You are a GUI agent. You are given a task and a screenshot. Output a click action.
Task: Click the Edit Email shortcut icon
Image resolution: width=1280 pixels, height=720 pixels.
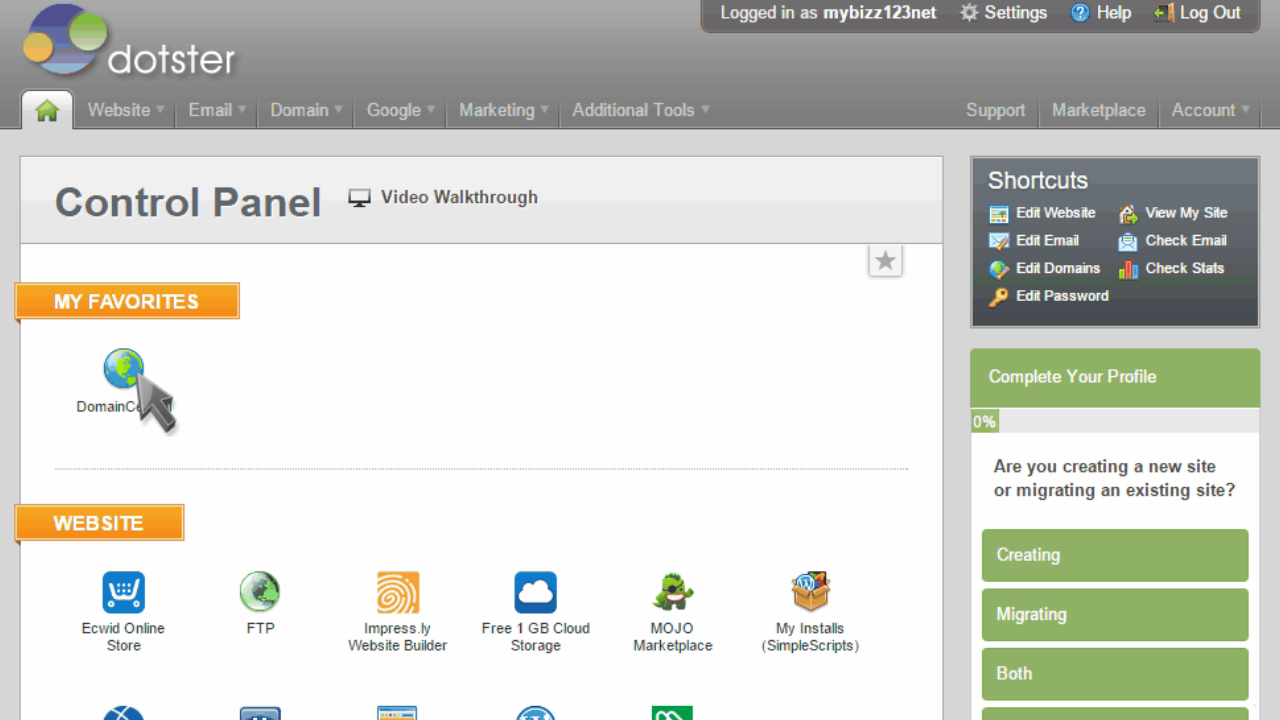(999, 241)
